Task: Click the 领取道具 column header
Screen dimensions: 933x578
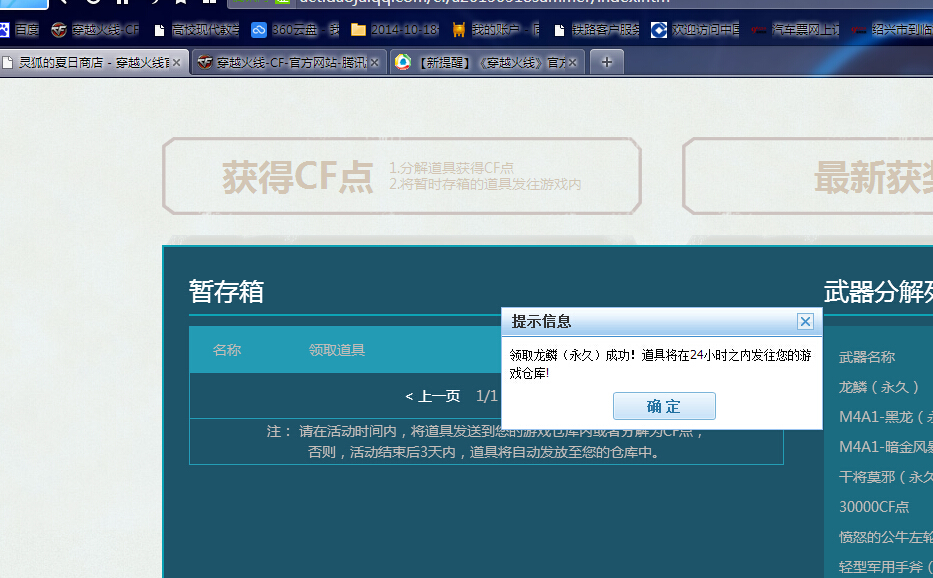Action: [x=337, y=350]
